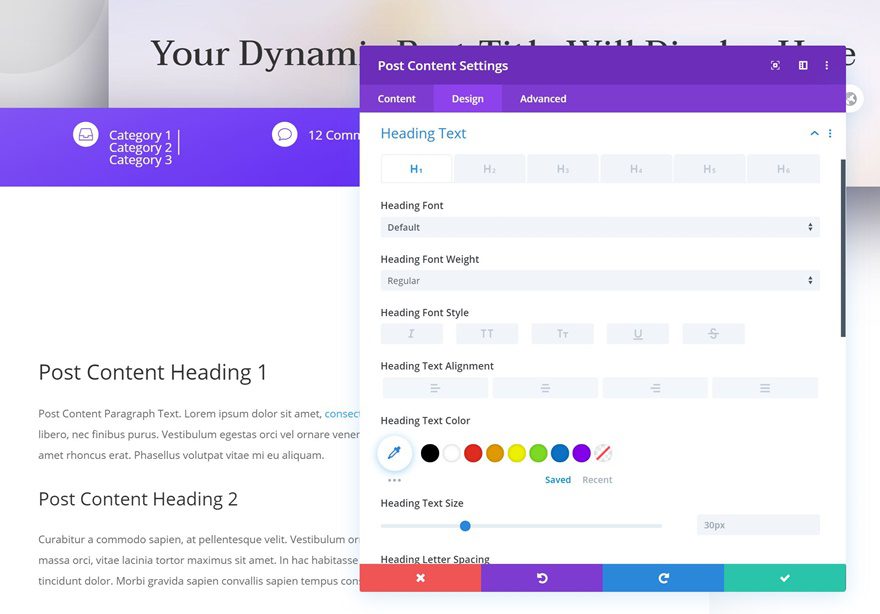Select the H3 heading level
This screenshot has width=880, height=614.
coord(562,169)
